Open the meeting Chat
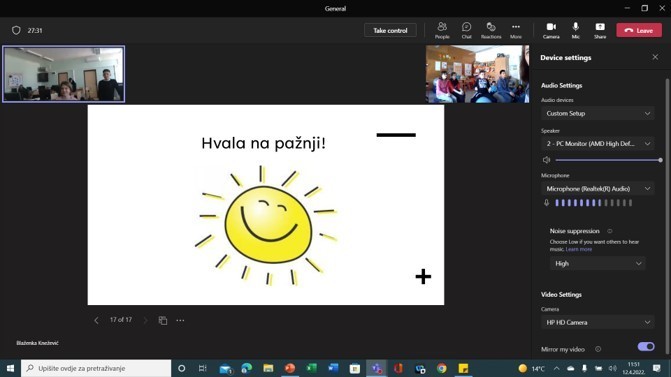 click(x=466, y=30)
